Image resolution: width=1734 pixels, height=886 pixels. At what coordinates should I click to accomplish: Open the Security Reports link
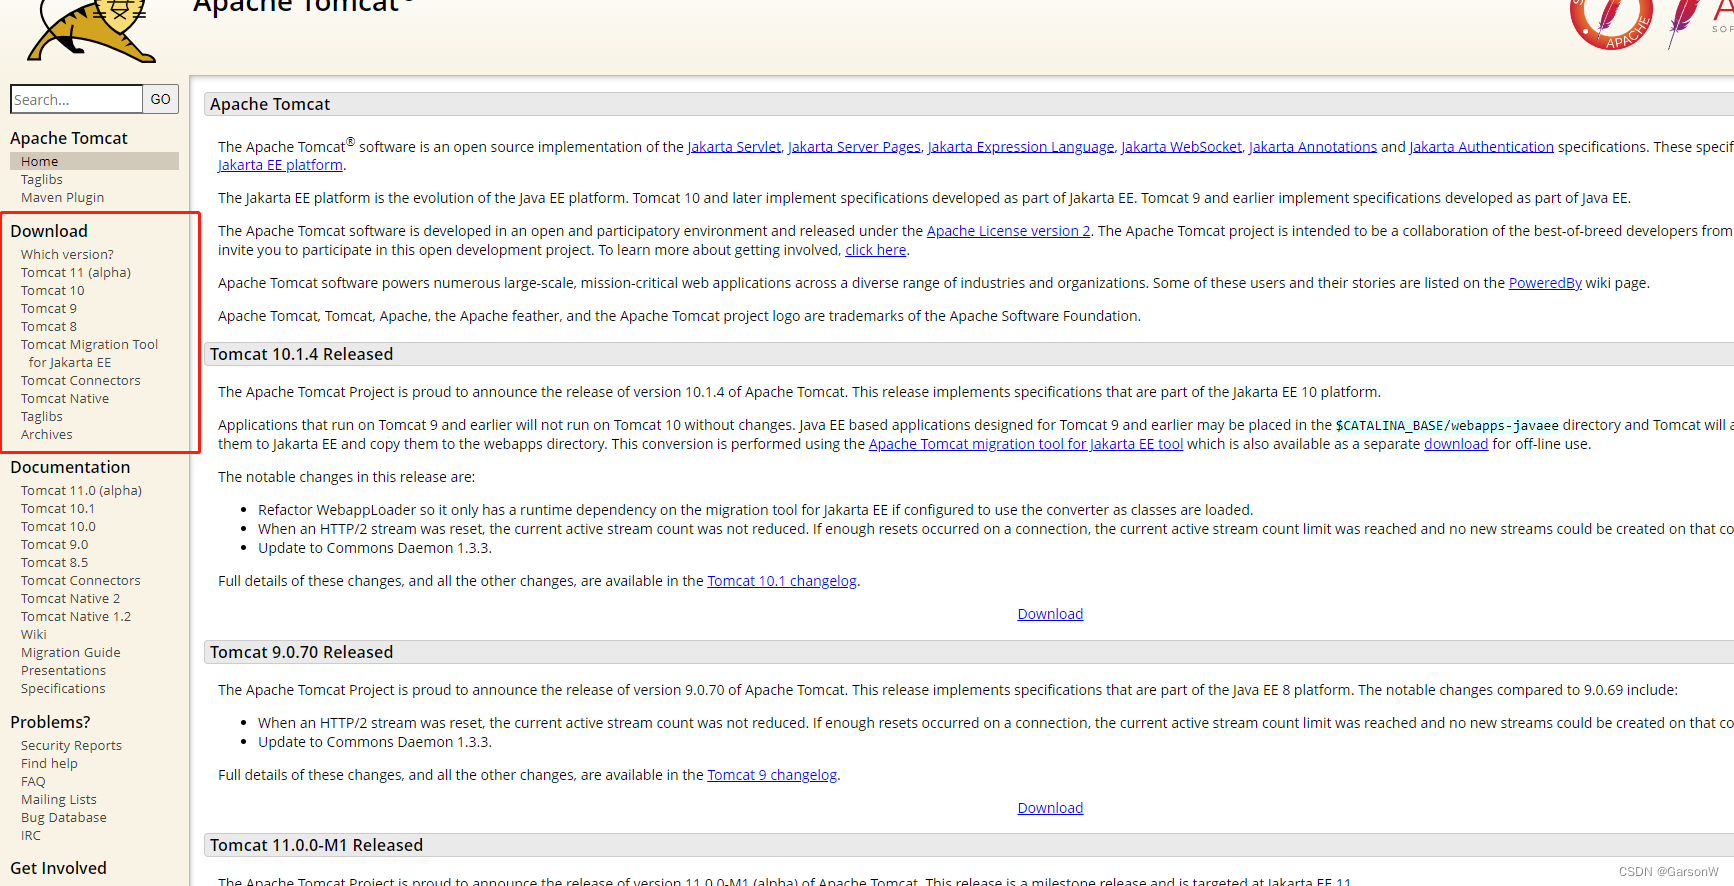click(x=71, y=745)
